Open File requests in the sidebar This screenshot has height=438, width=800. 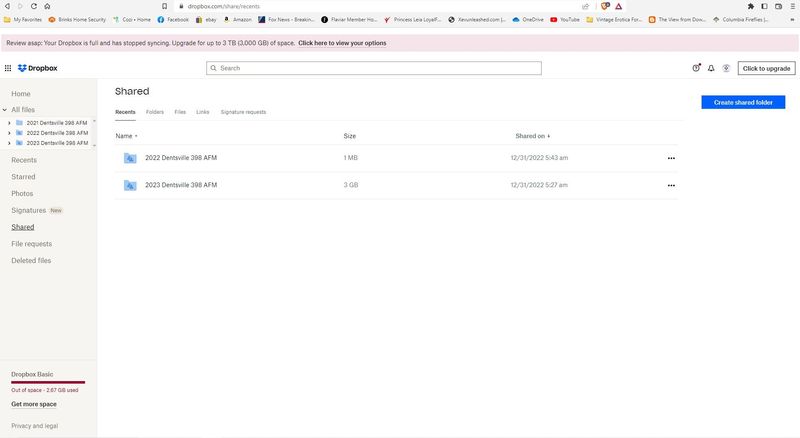pos(32,244)
